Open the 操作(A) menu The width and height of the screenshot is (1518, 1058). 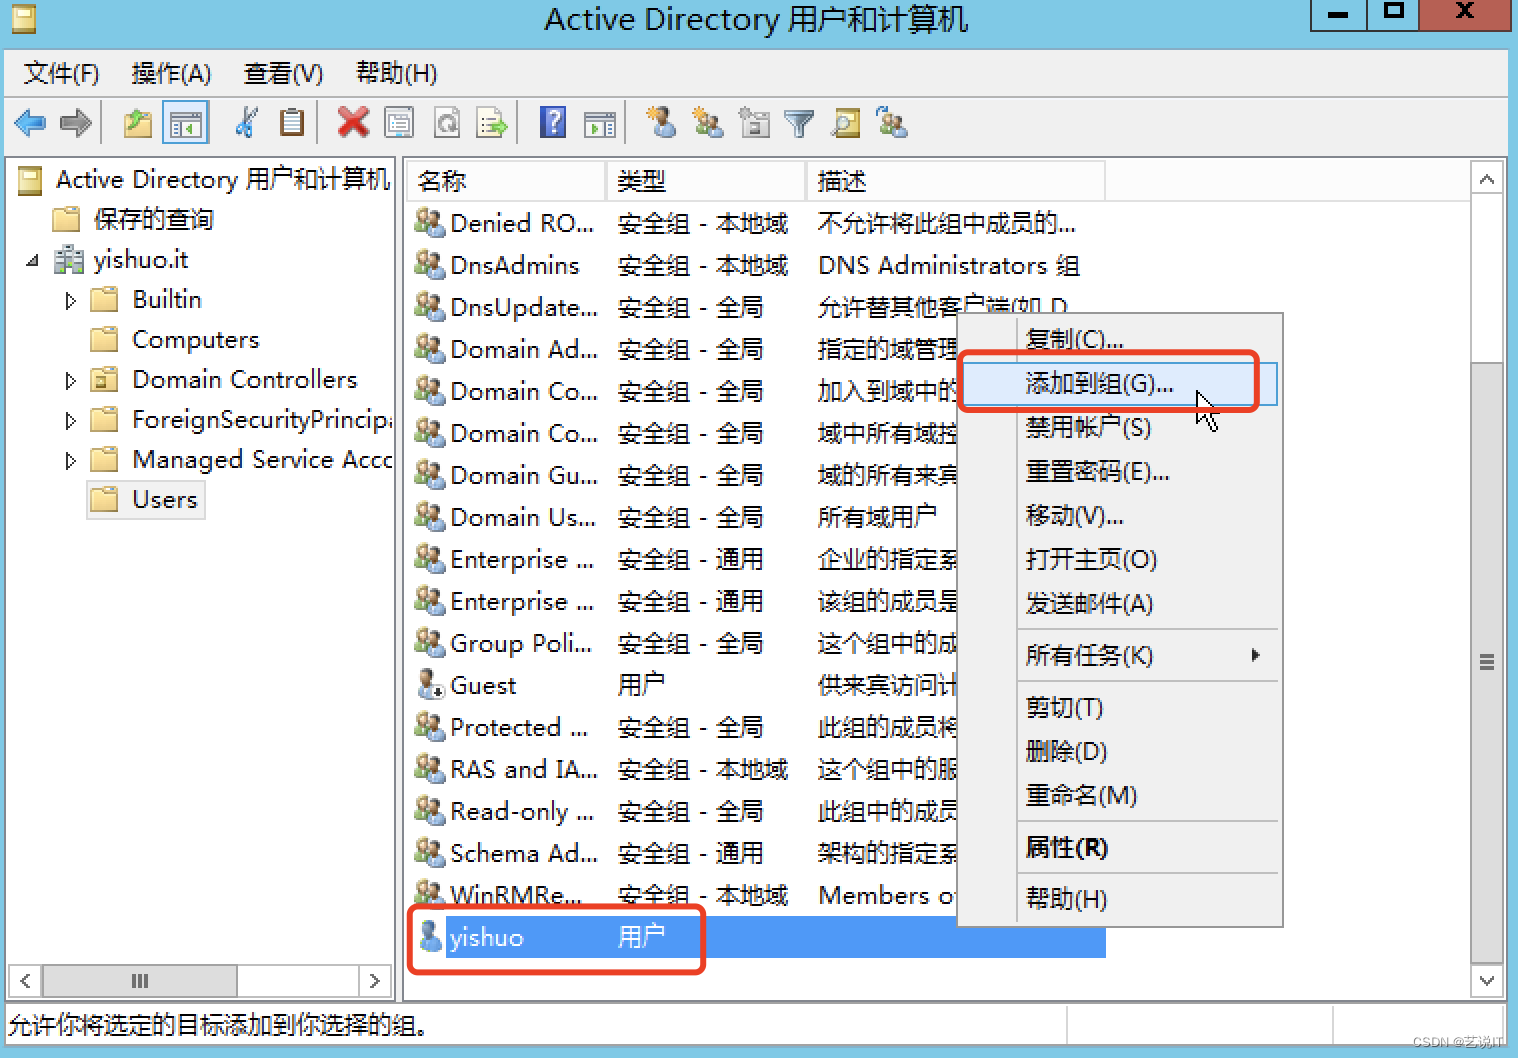(x=171, y=73)
